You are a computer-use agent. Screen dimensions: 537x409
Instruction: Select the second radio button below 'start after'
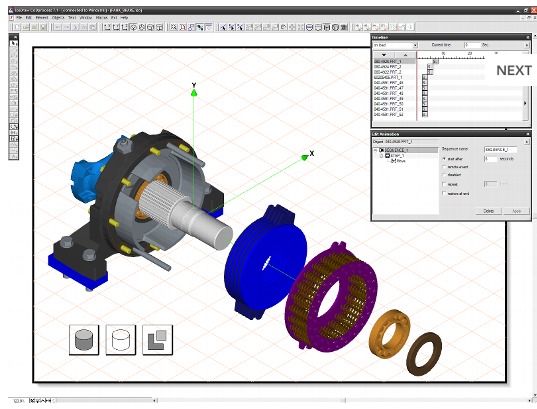(x=444, y=167)
